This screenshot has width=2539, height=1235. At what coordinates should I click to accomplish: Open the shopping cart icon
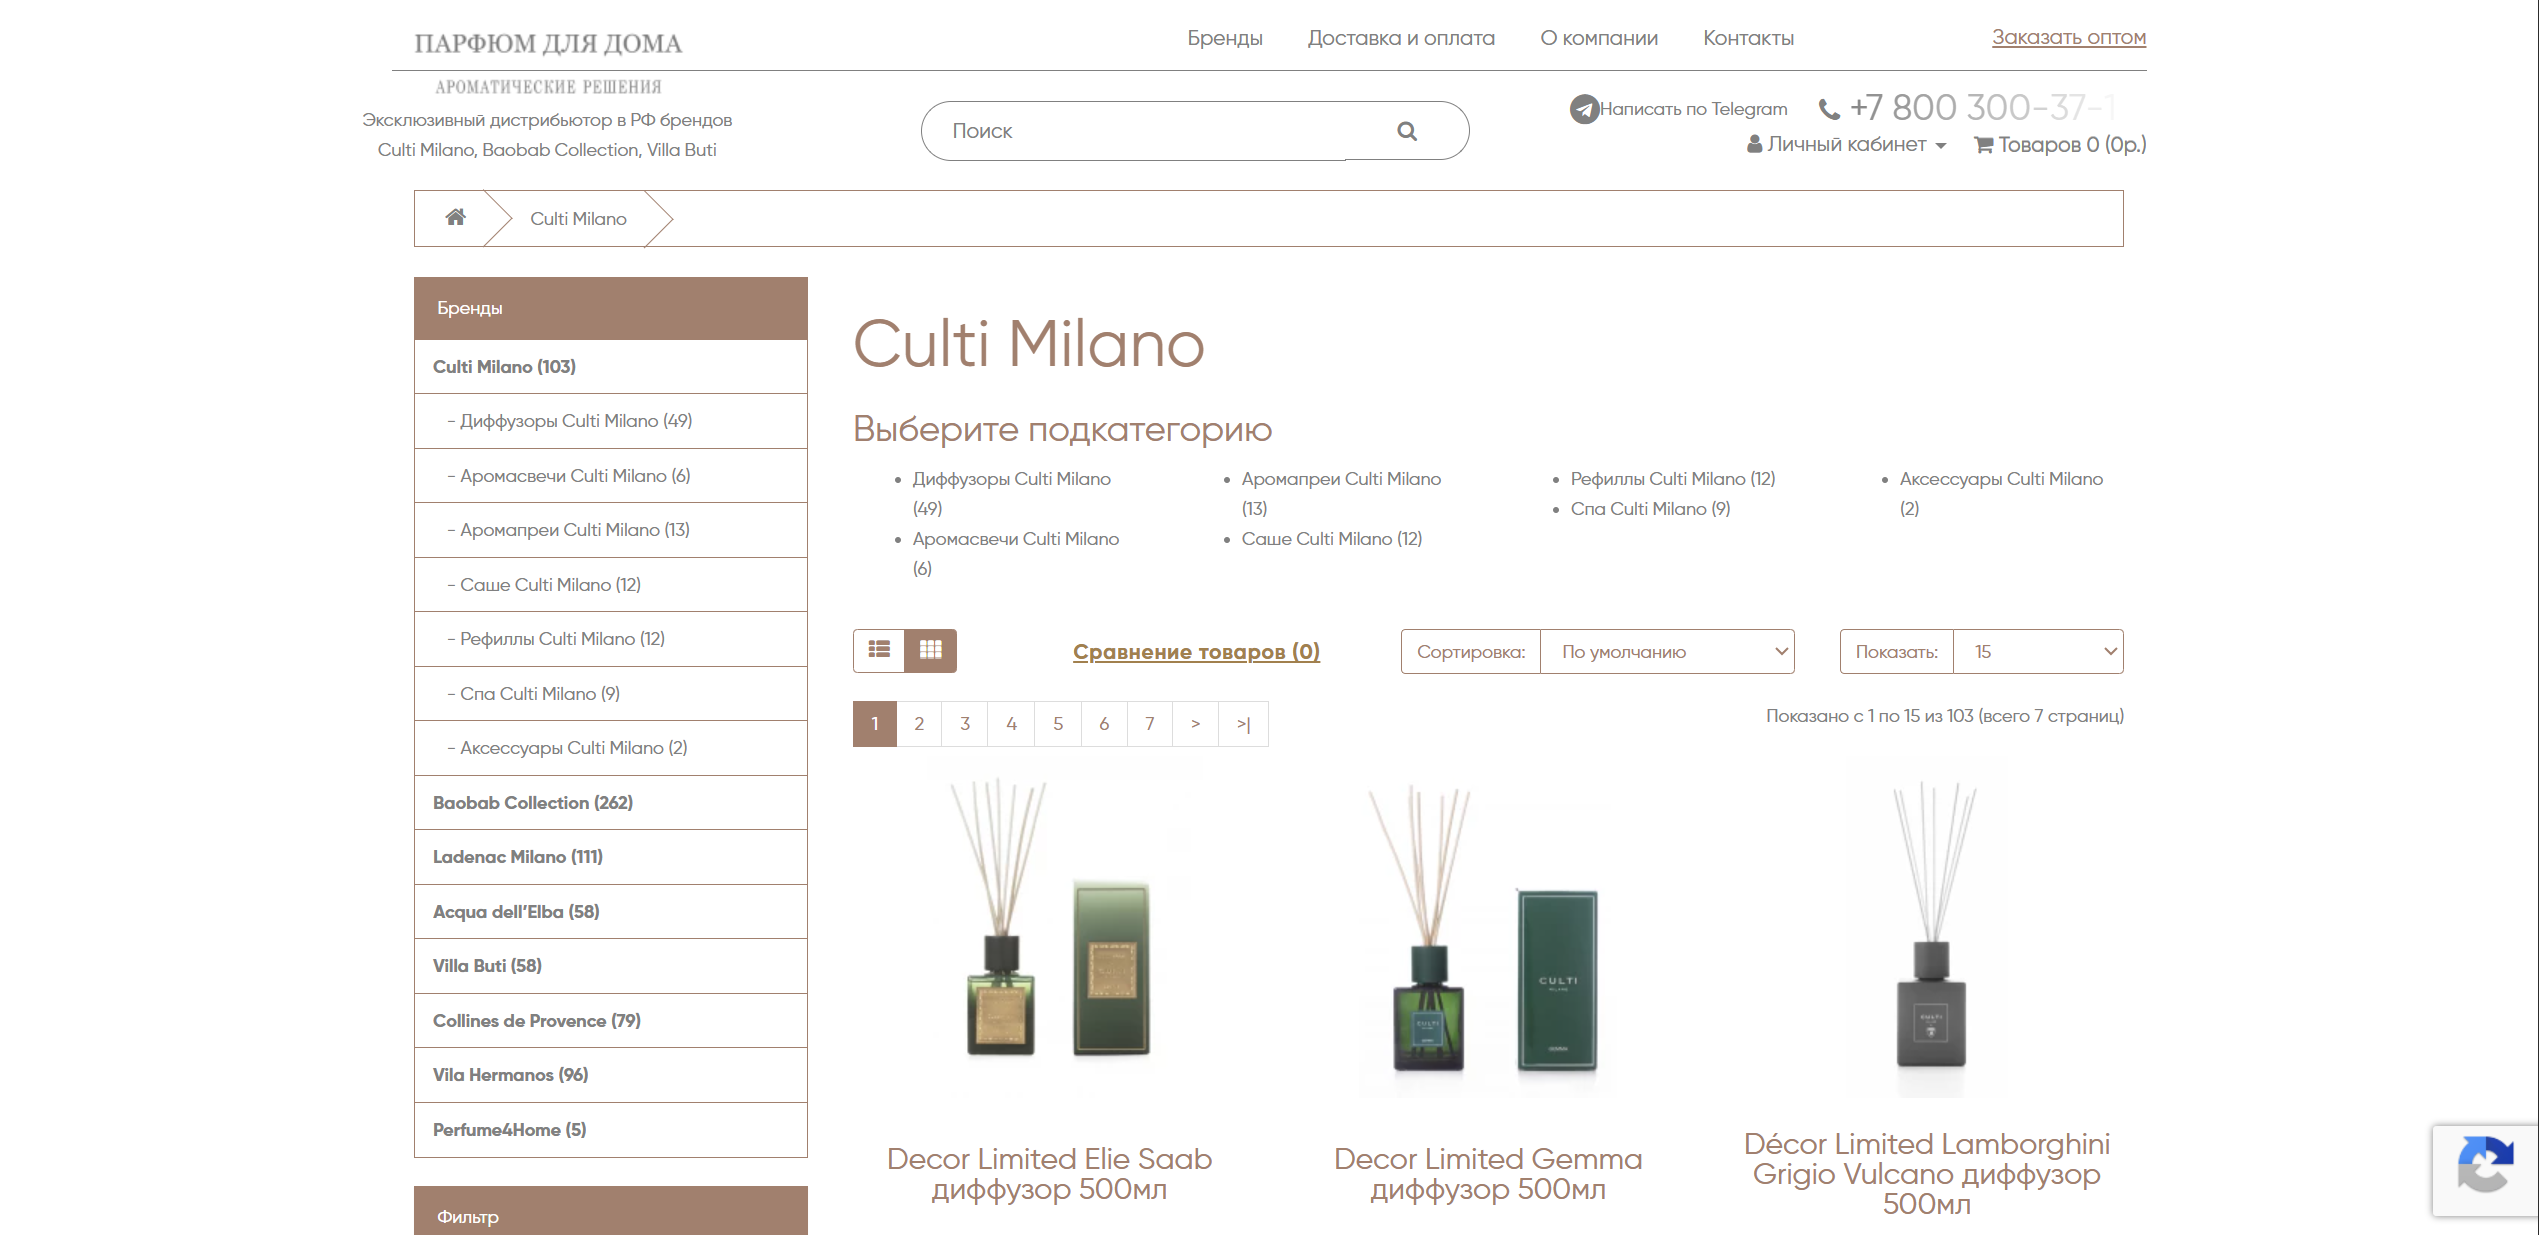(1983, 145)
